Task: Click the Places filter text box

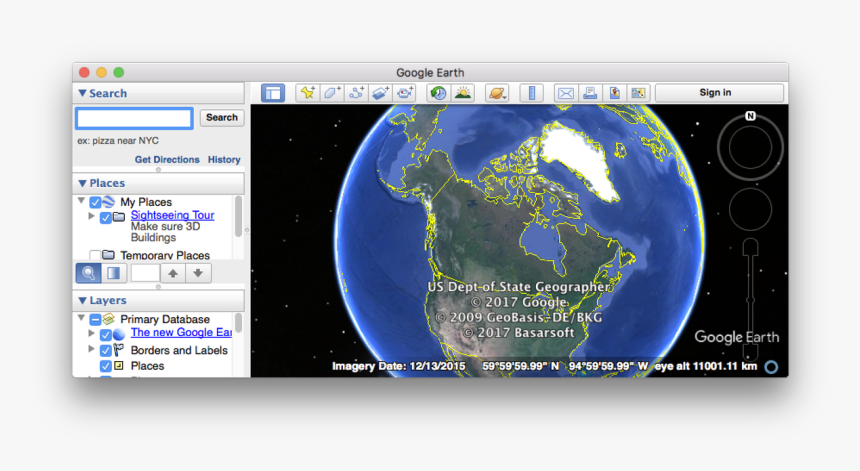Action: pos(145,273)
